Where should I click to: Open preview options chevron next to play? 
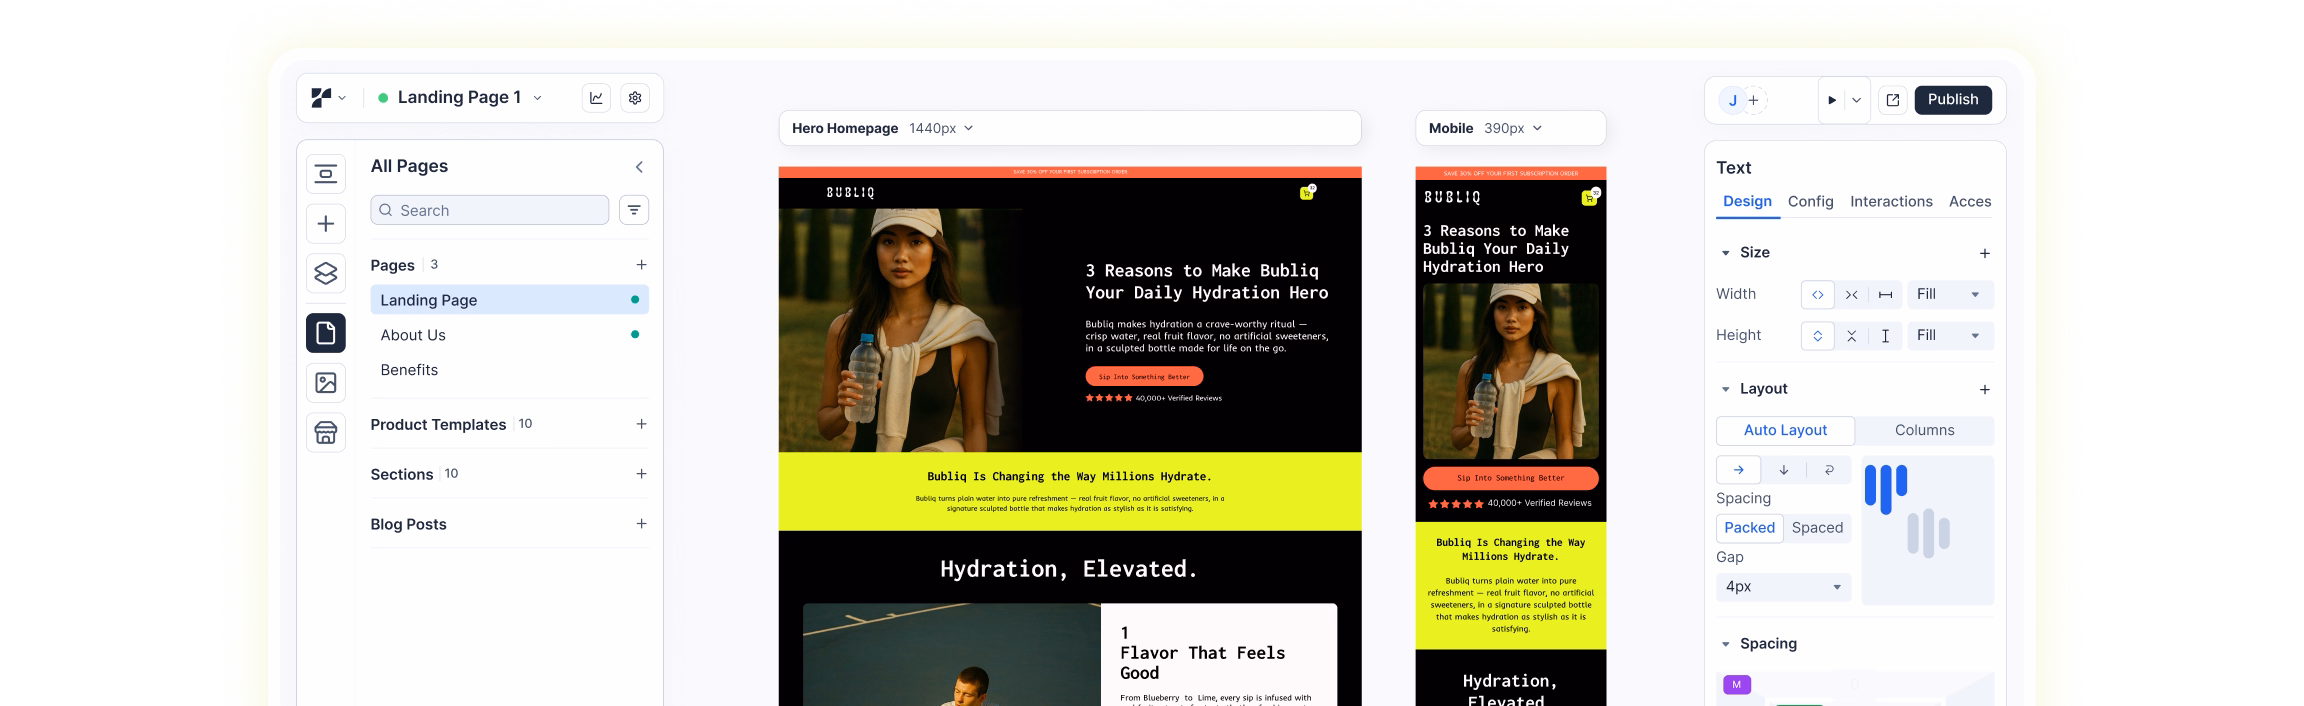(x=1856, y=100)
